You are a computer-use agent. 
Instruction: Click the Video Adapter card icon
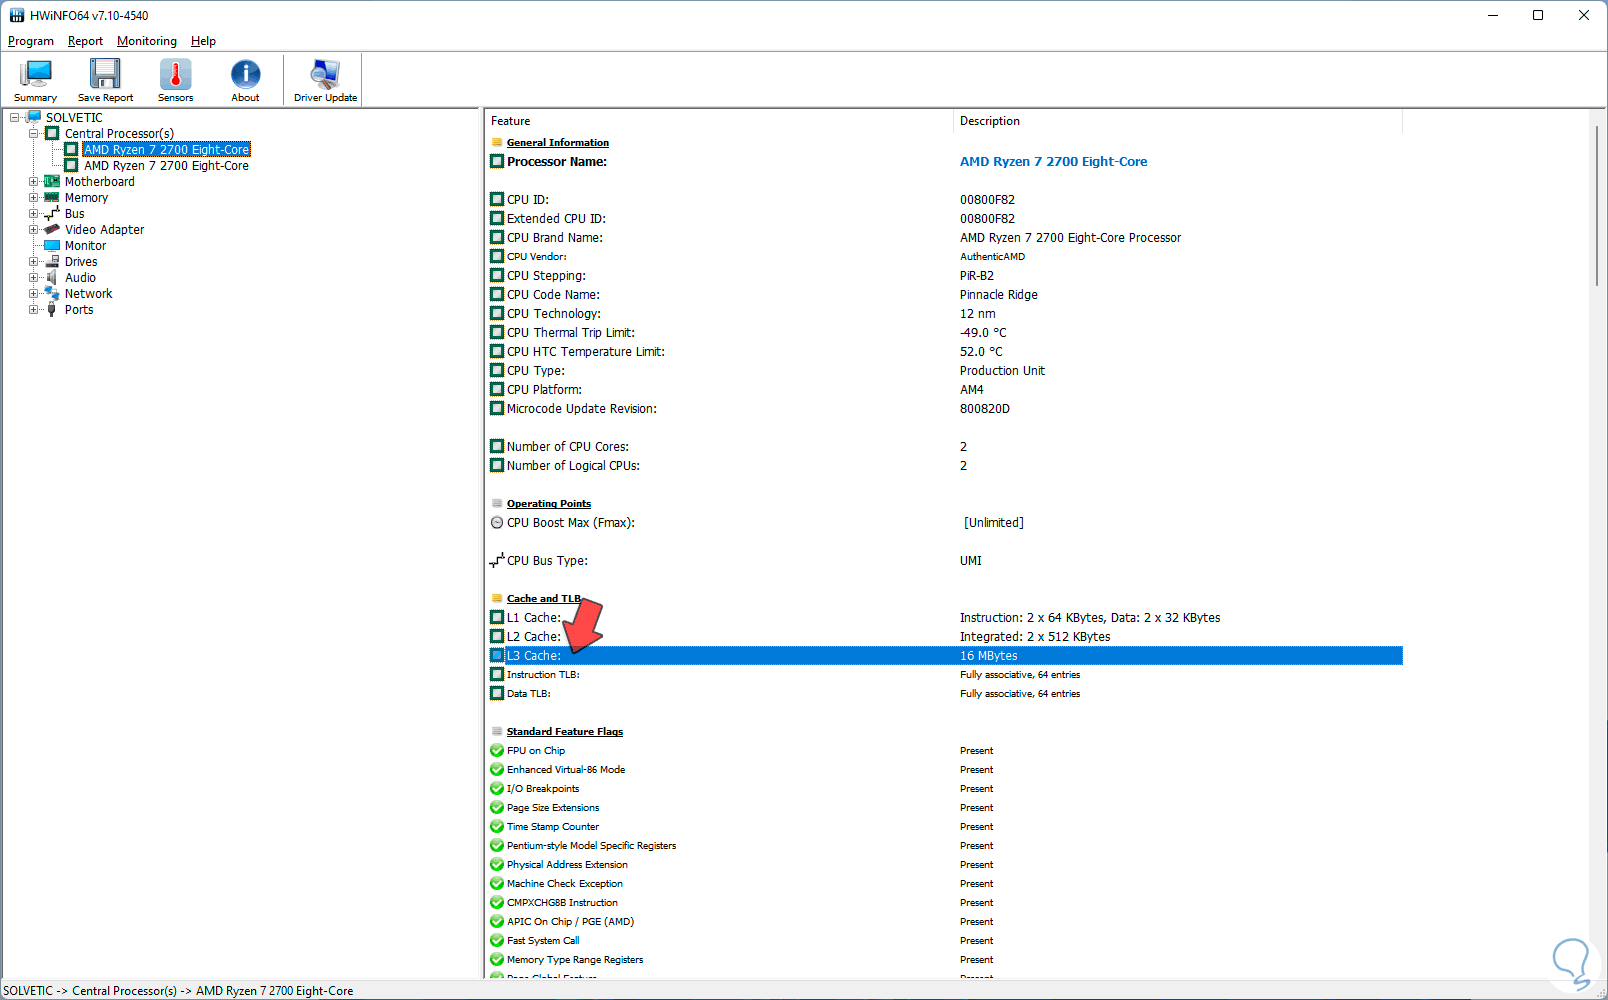(52, 230)
